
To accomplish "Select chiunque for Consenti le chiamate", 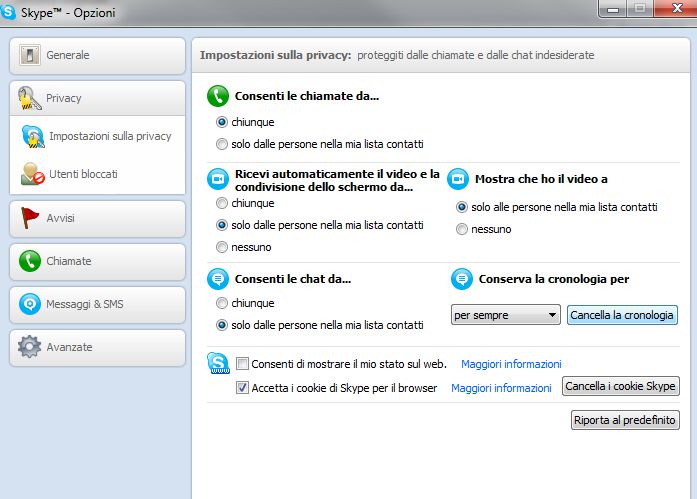I will pyautogui.click(x=221, y=122).
